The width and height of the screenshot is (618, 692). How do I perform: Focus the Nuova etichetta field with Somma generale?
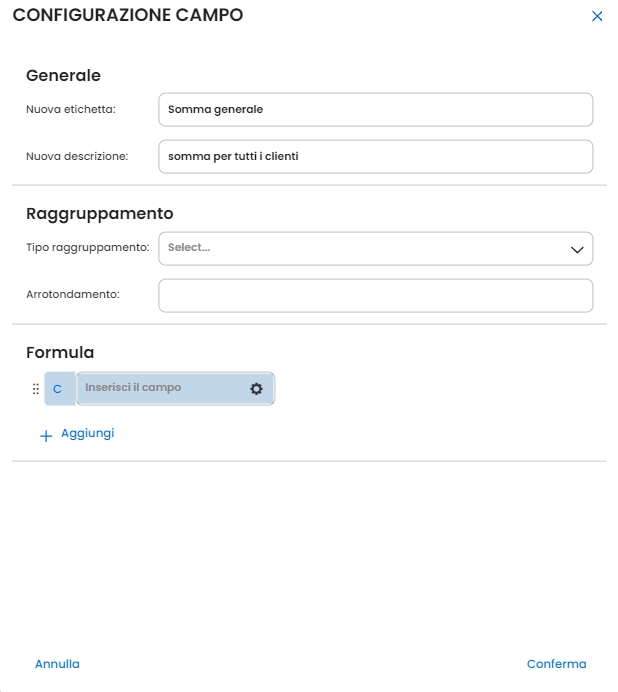pos(375,110)
